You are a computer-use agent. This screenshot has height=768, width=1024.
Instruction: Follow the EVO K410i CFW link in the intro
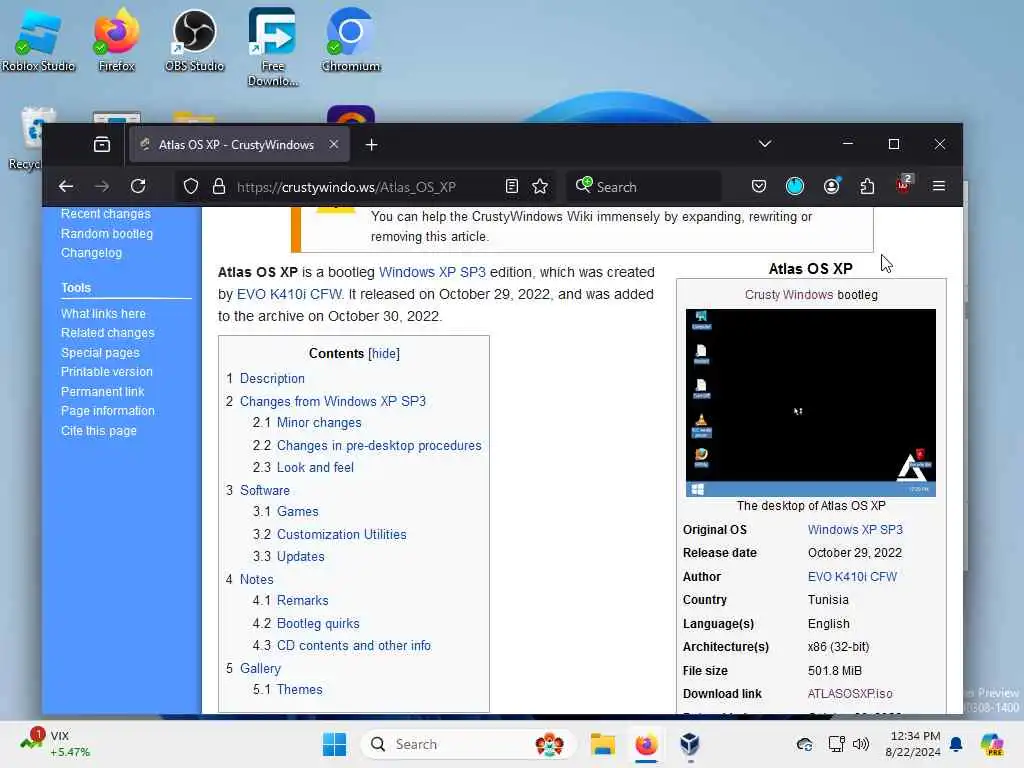(x=289, y=295)
